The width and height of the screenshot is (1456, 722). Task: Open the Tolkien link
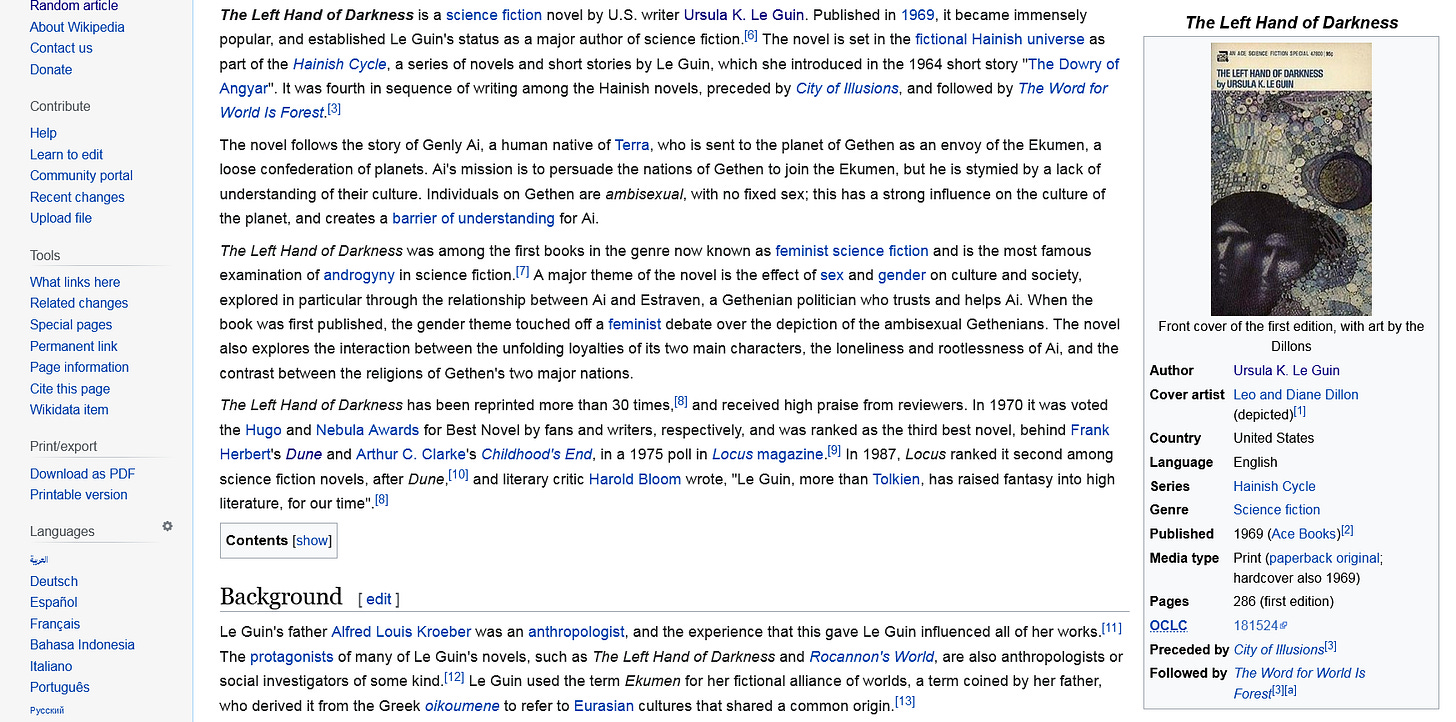896,479
